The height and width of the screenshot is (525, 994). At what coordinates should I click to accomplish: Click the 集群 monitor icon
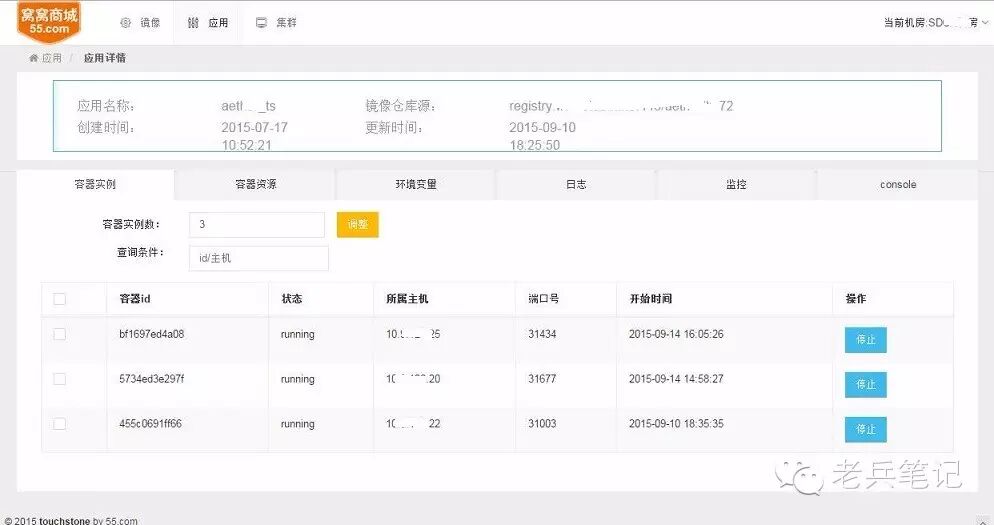pyautogui.click(x=261, y=23)
